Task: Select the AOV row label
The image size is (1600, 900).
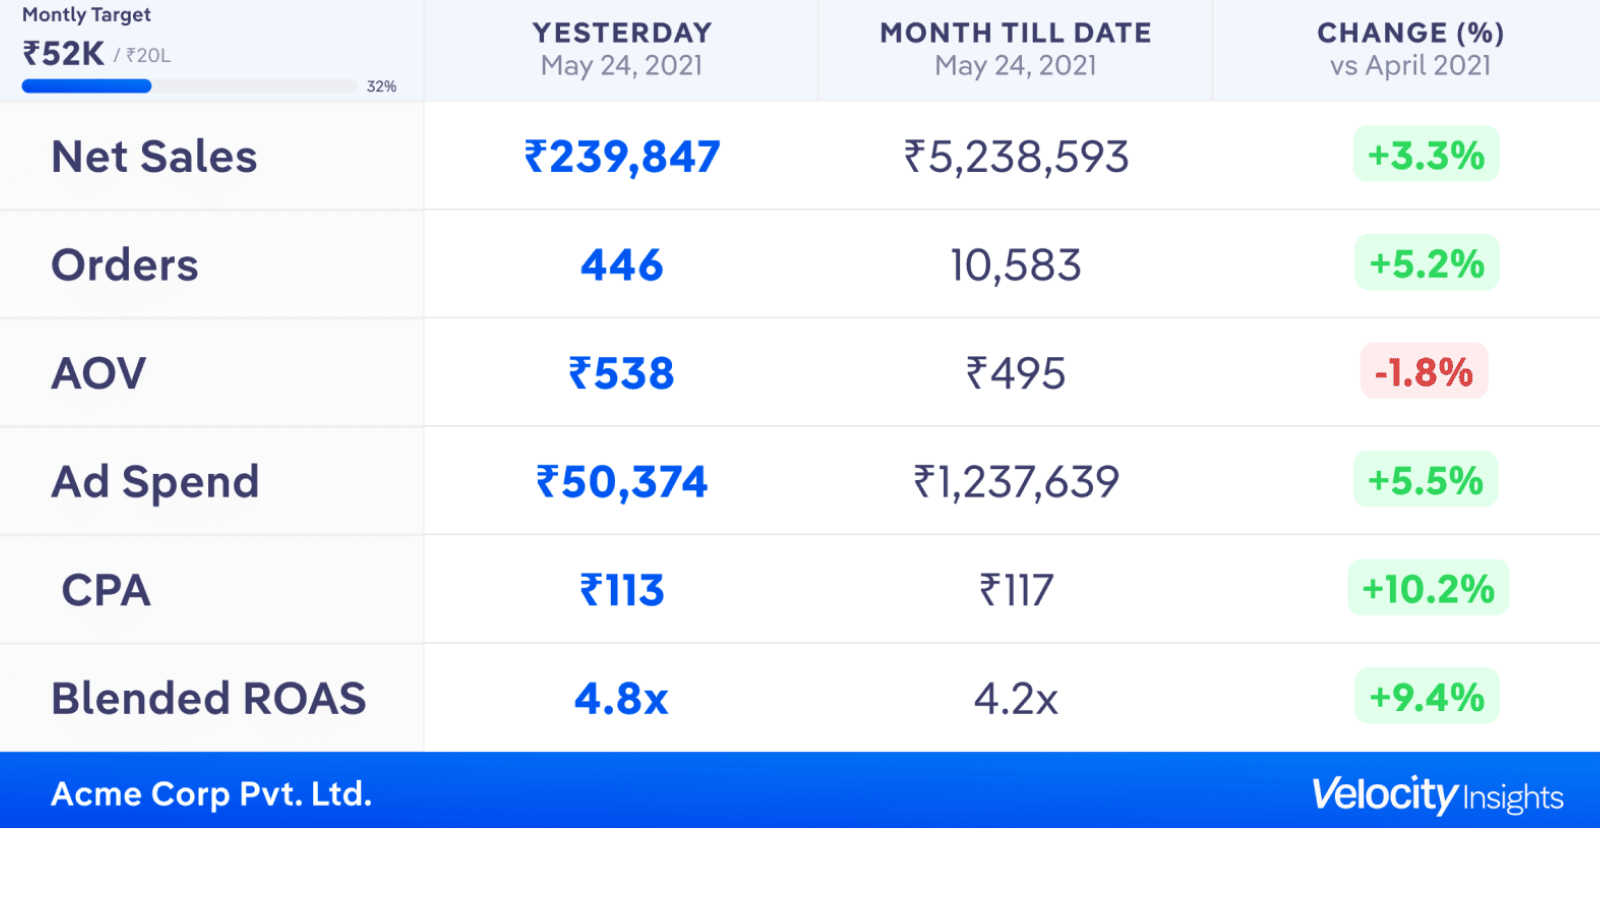Action: point(99,373)
